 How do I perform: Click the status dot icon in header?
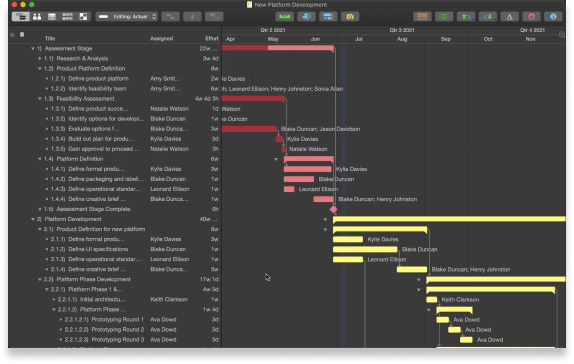tap(12, 34)
